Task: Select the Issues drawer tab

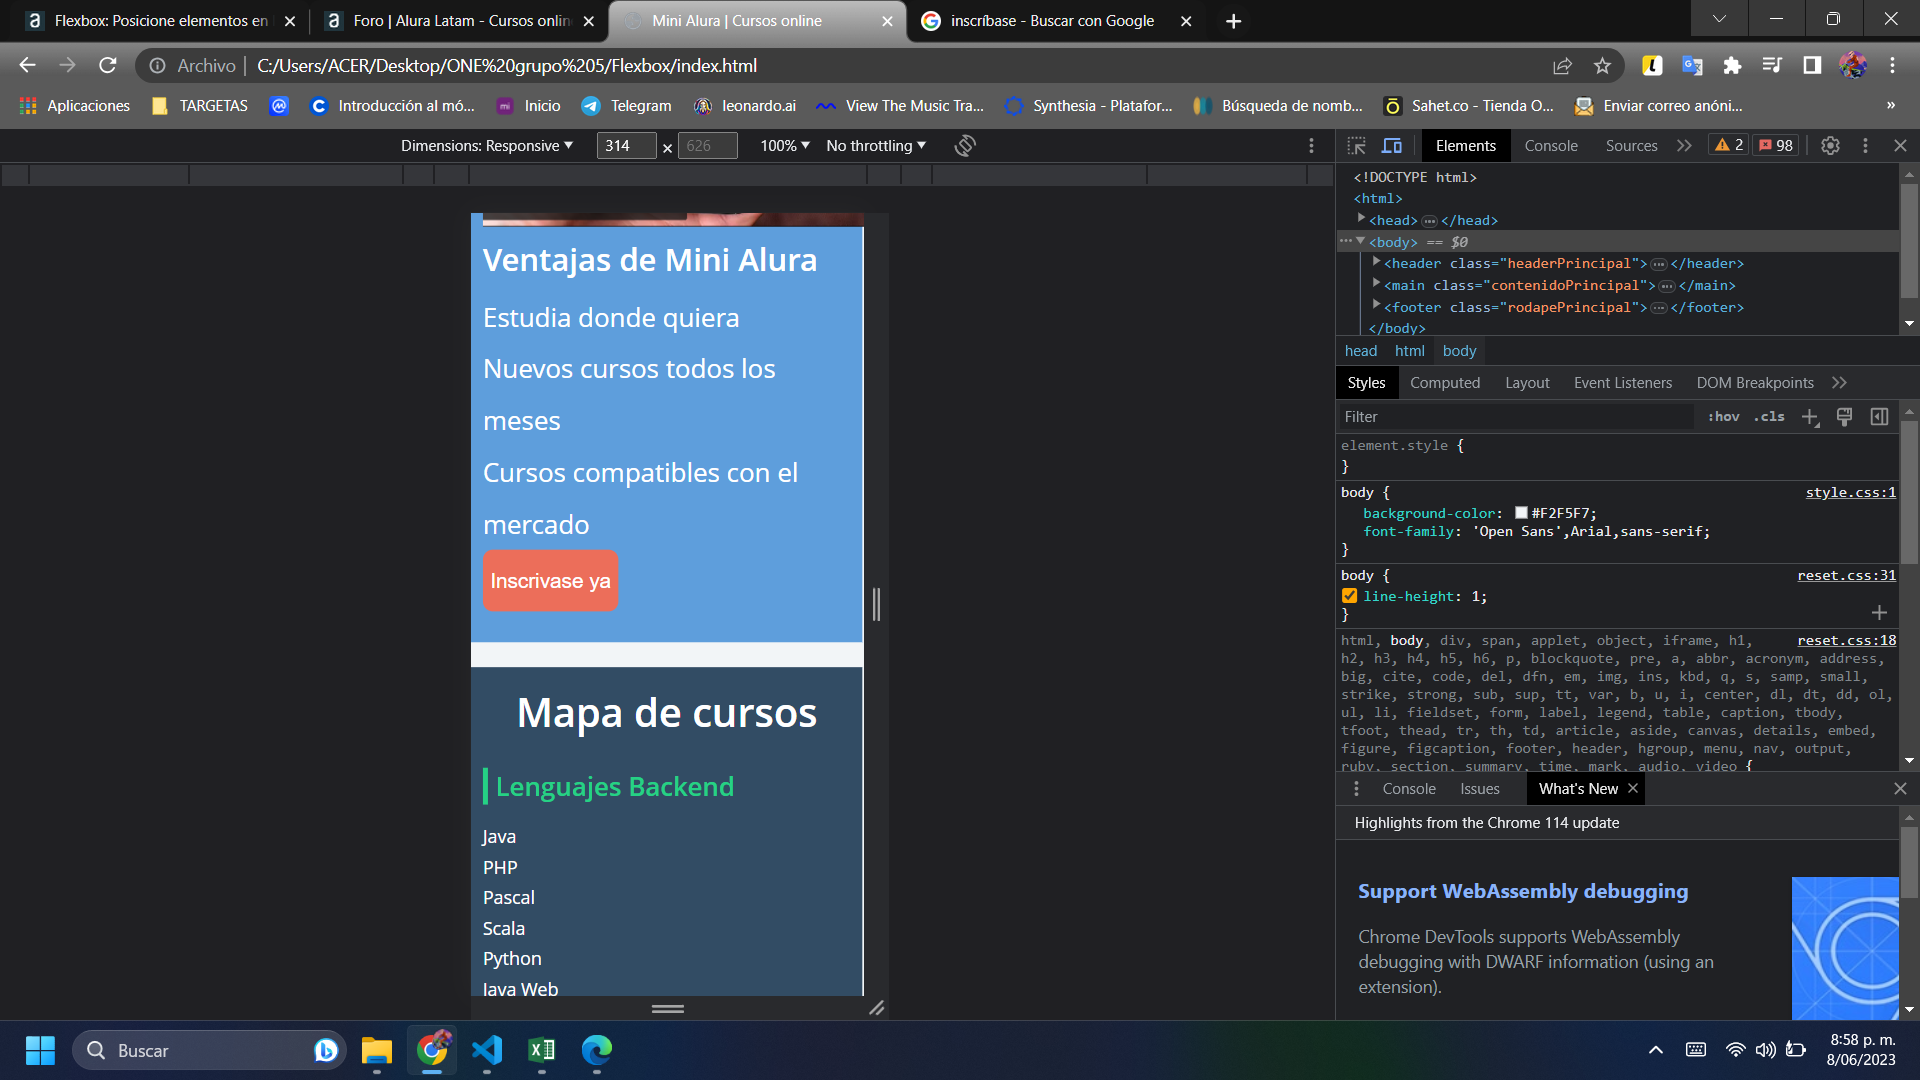Action: coord(1479,789)
